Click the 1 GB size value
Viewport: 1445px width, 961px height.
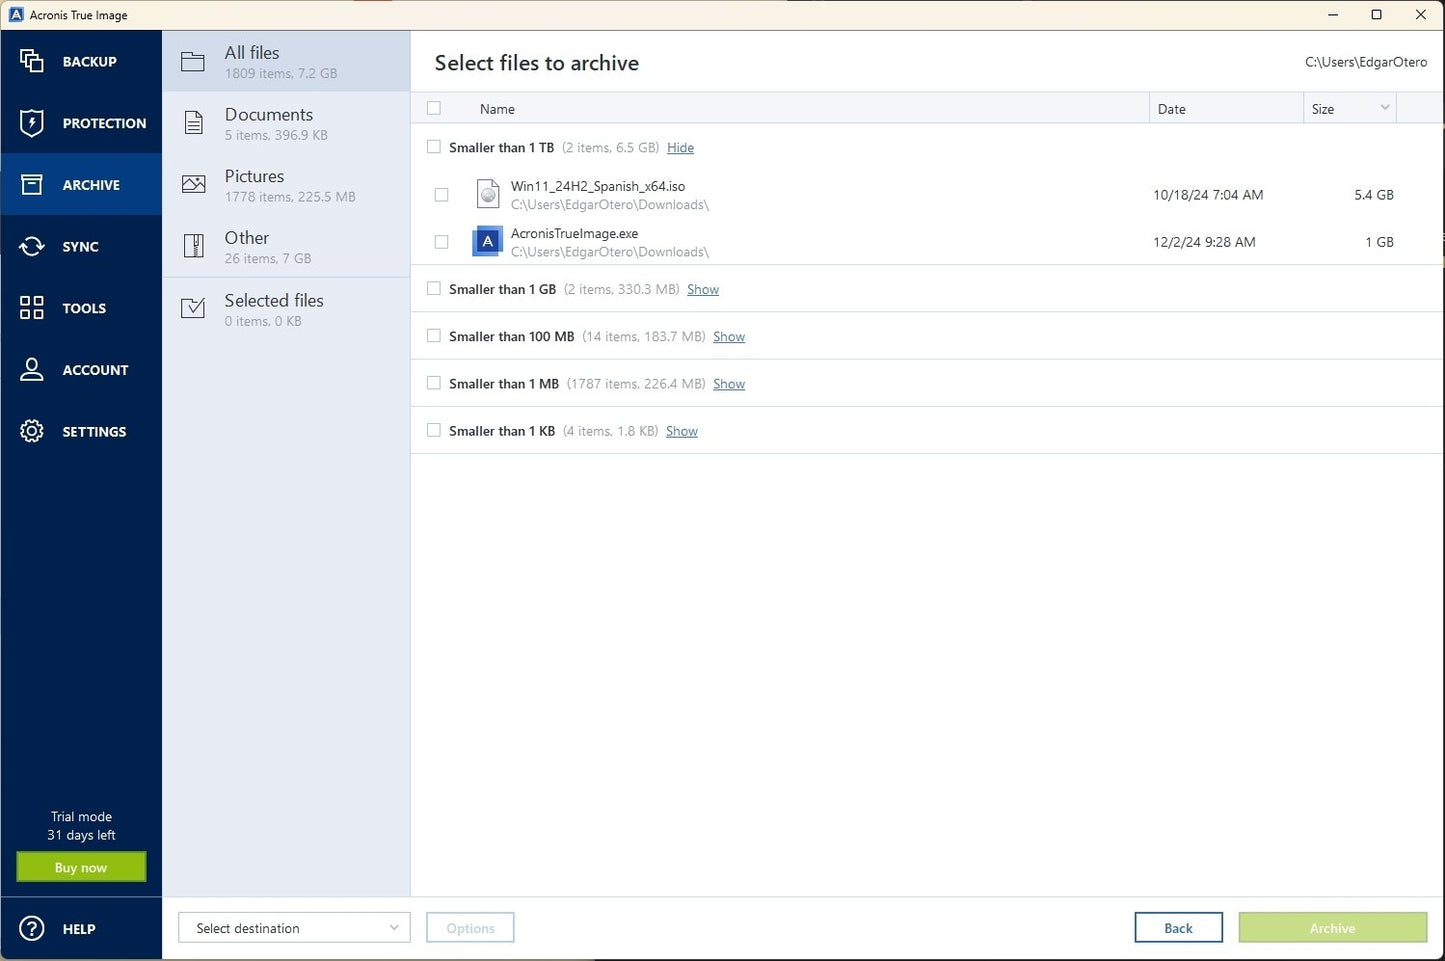coord(1379,242)
